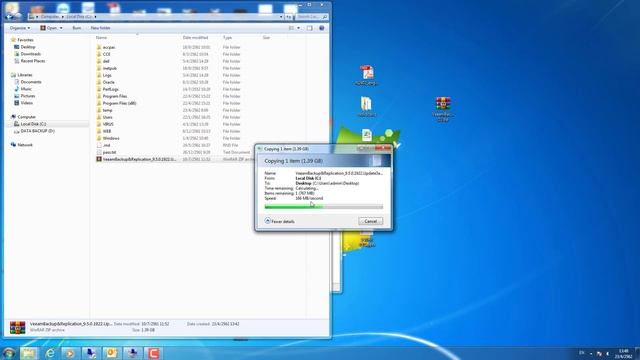
Task: Click the Windows Start button
Action: (8, 353)
